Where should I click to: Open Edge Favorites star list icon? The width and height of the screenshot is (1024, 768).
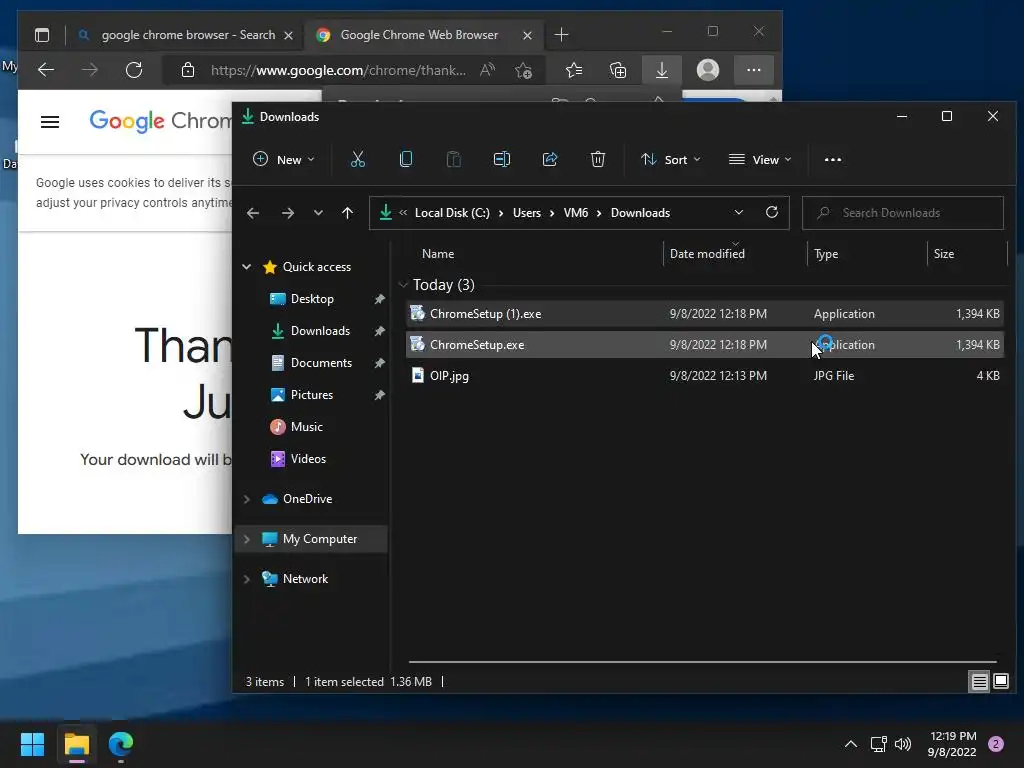[573, 70]
